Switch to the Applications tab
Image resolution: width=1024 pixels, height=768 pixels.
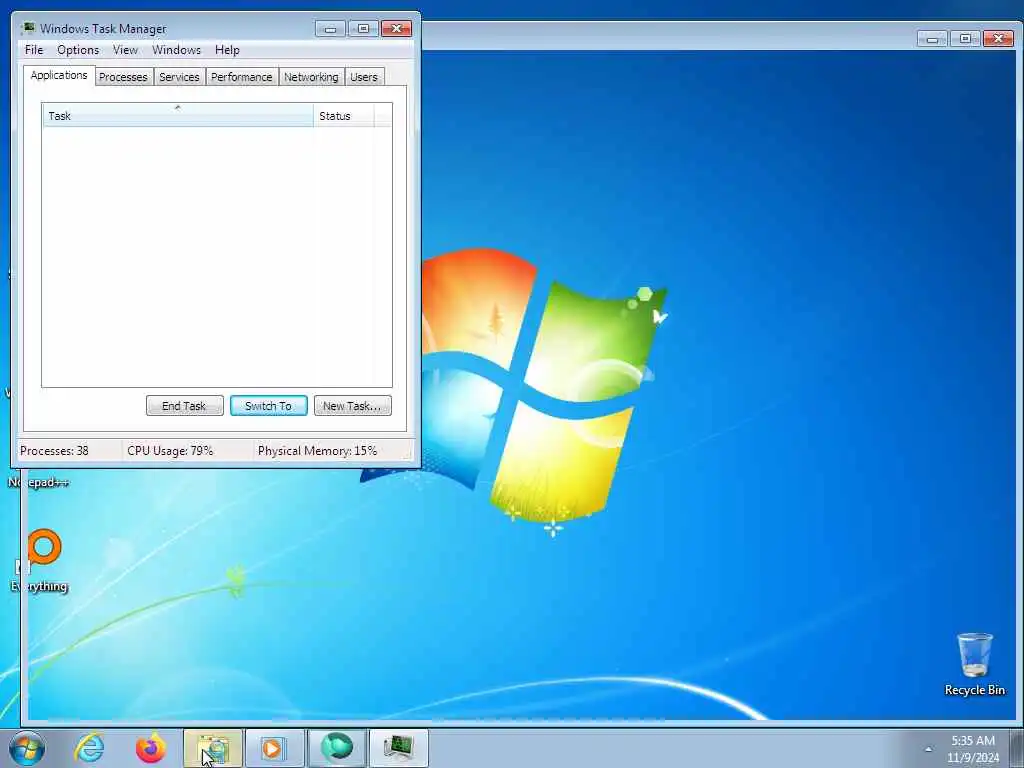tap(59, 75)
